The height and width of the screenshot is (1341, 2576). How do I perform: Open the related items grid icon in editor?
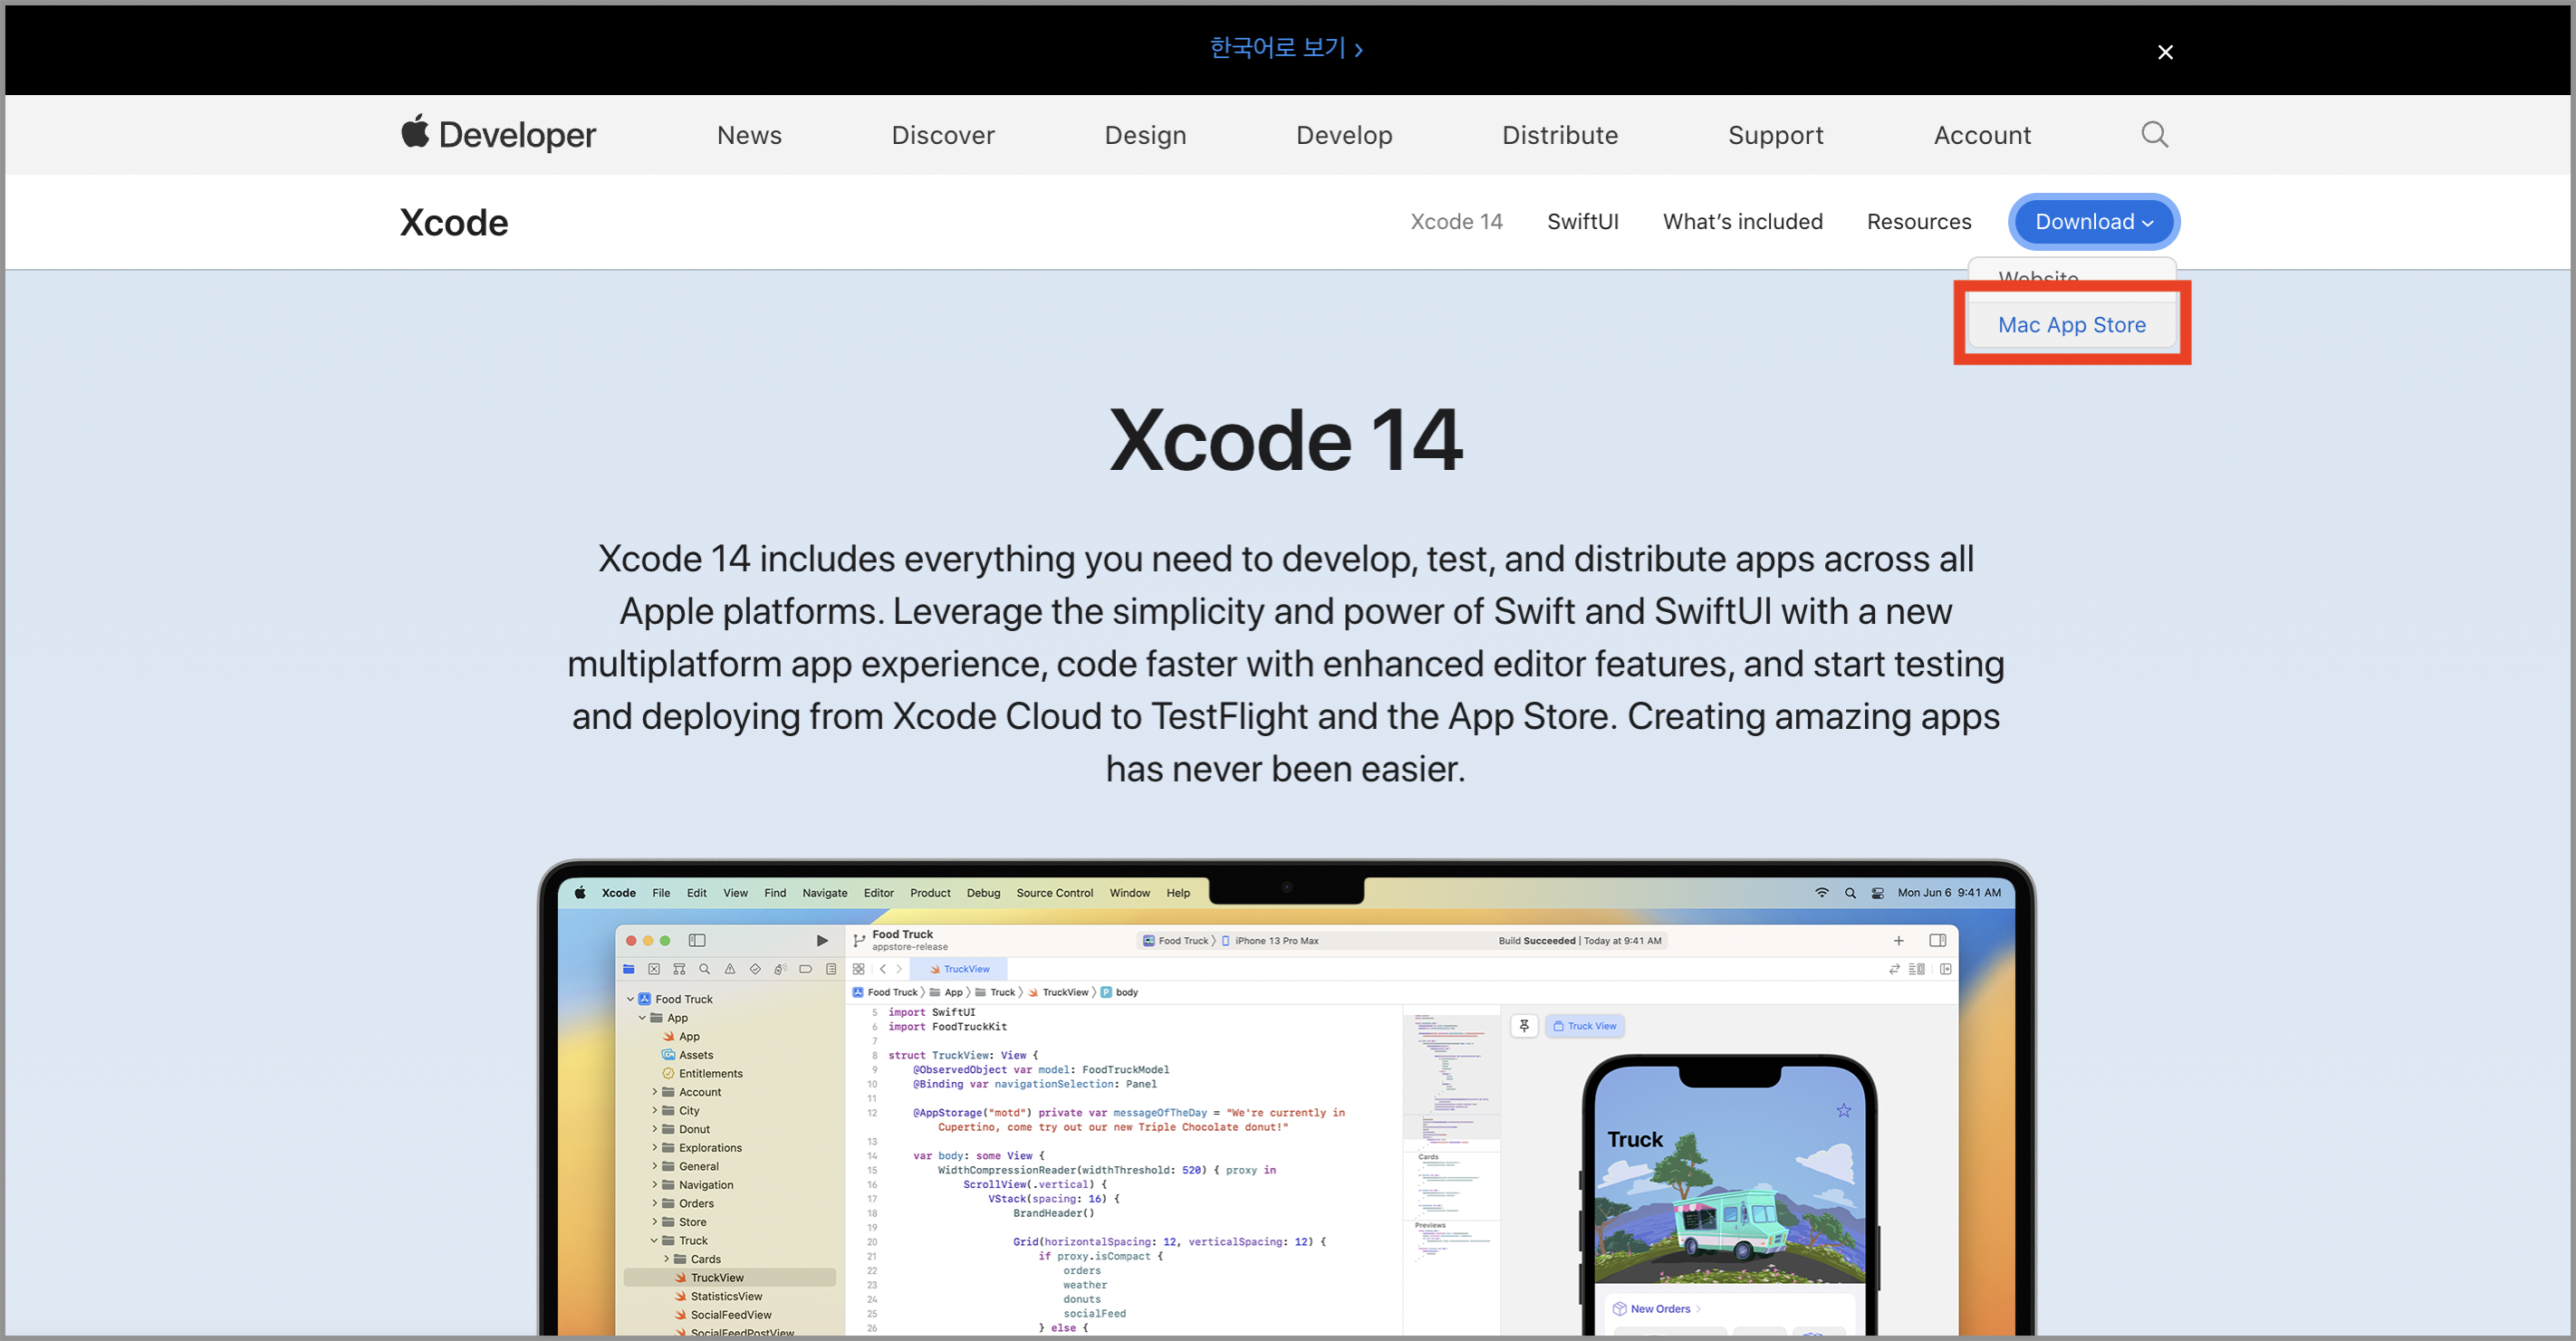[x=858, y=969]
